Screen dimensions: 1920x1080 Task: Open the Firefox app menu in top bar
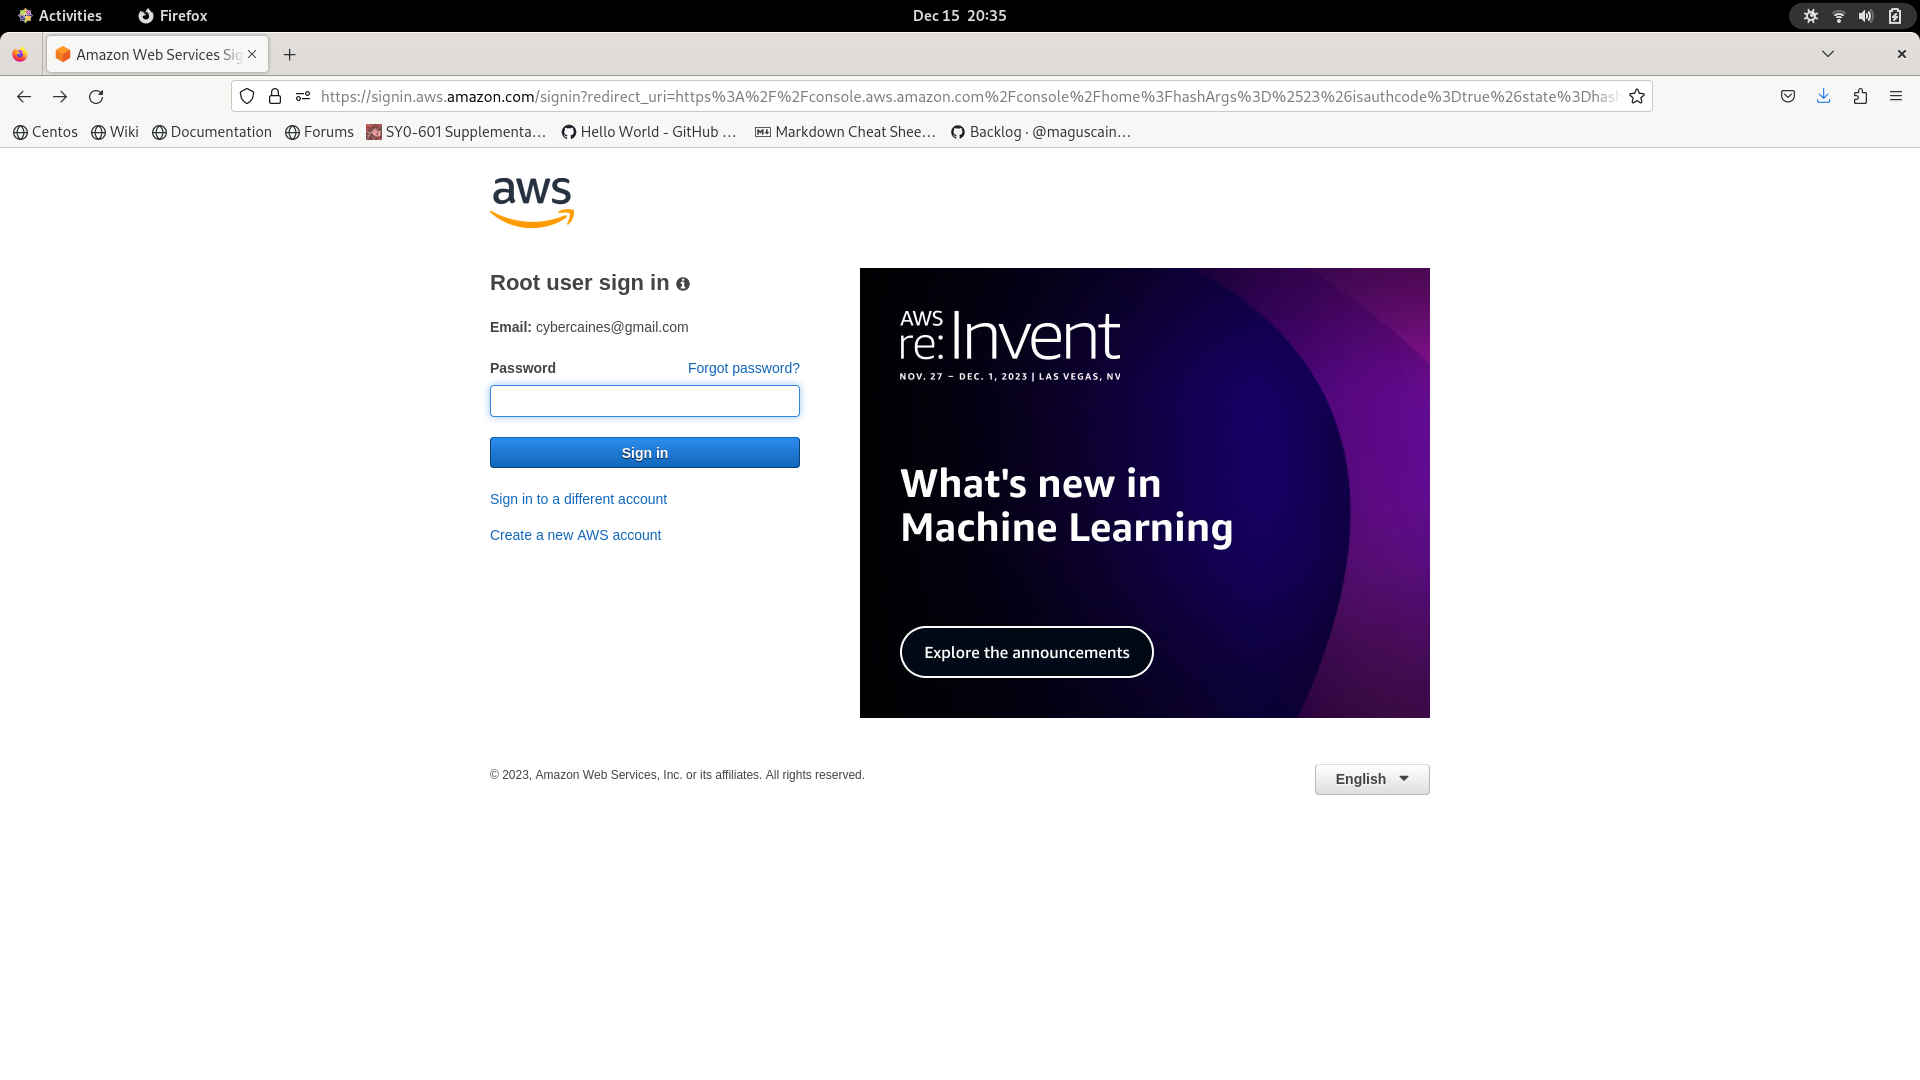(x=173, y=16)
